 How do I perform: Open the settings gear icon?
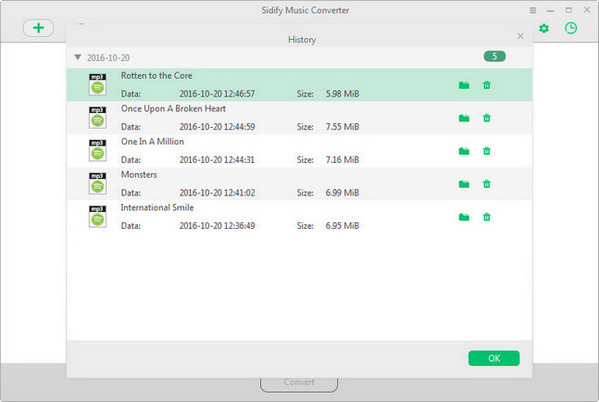click(544, 28)
